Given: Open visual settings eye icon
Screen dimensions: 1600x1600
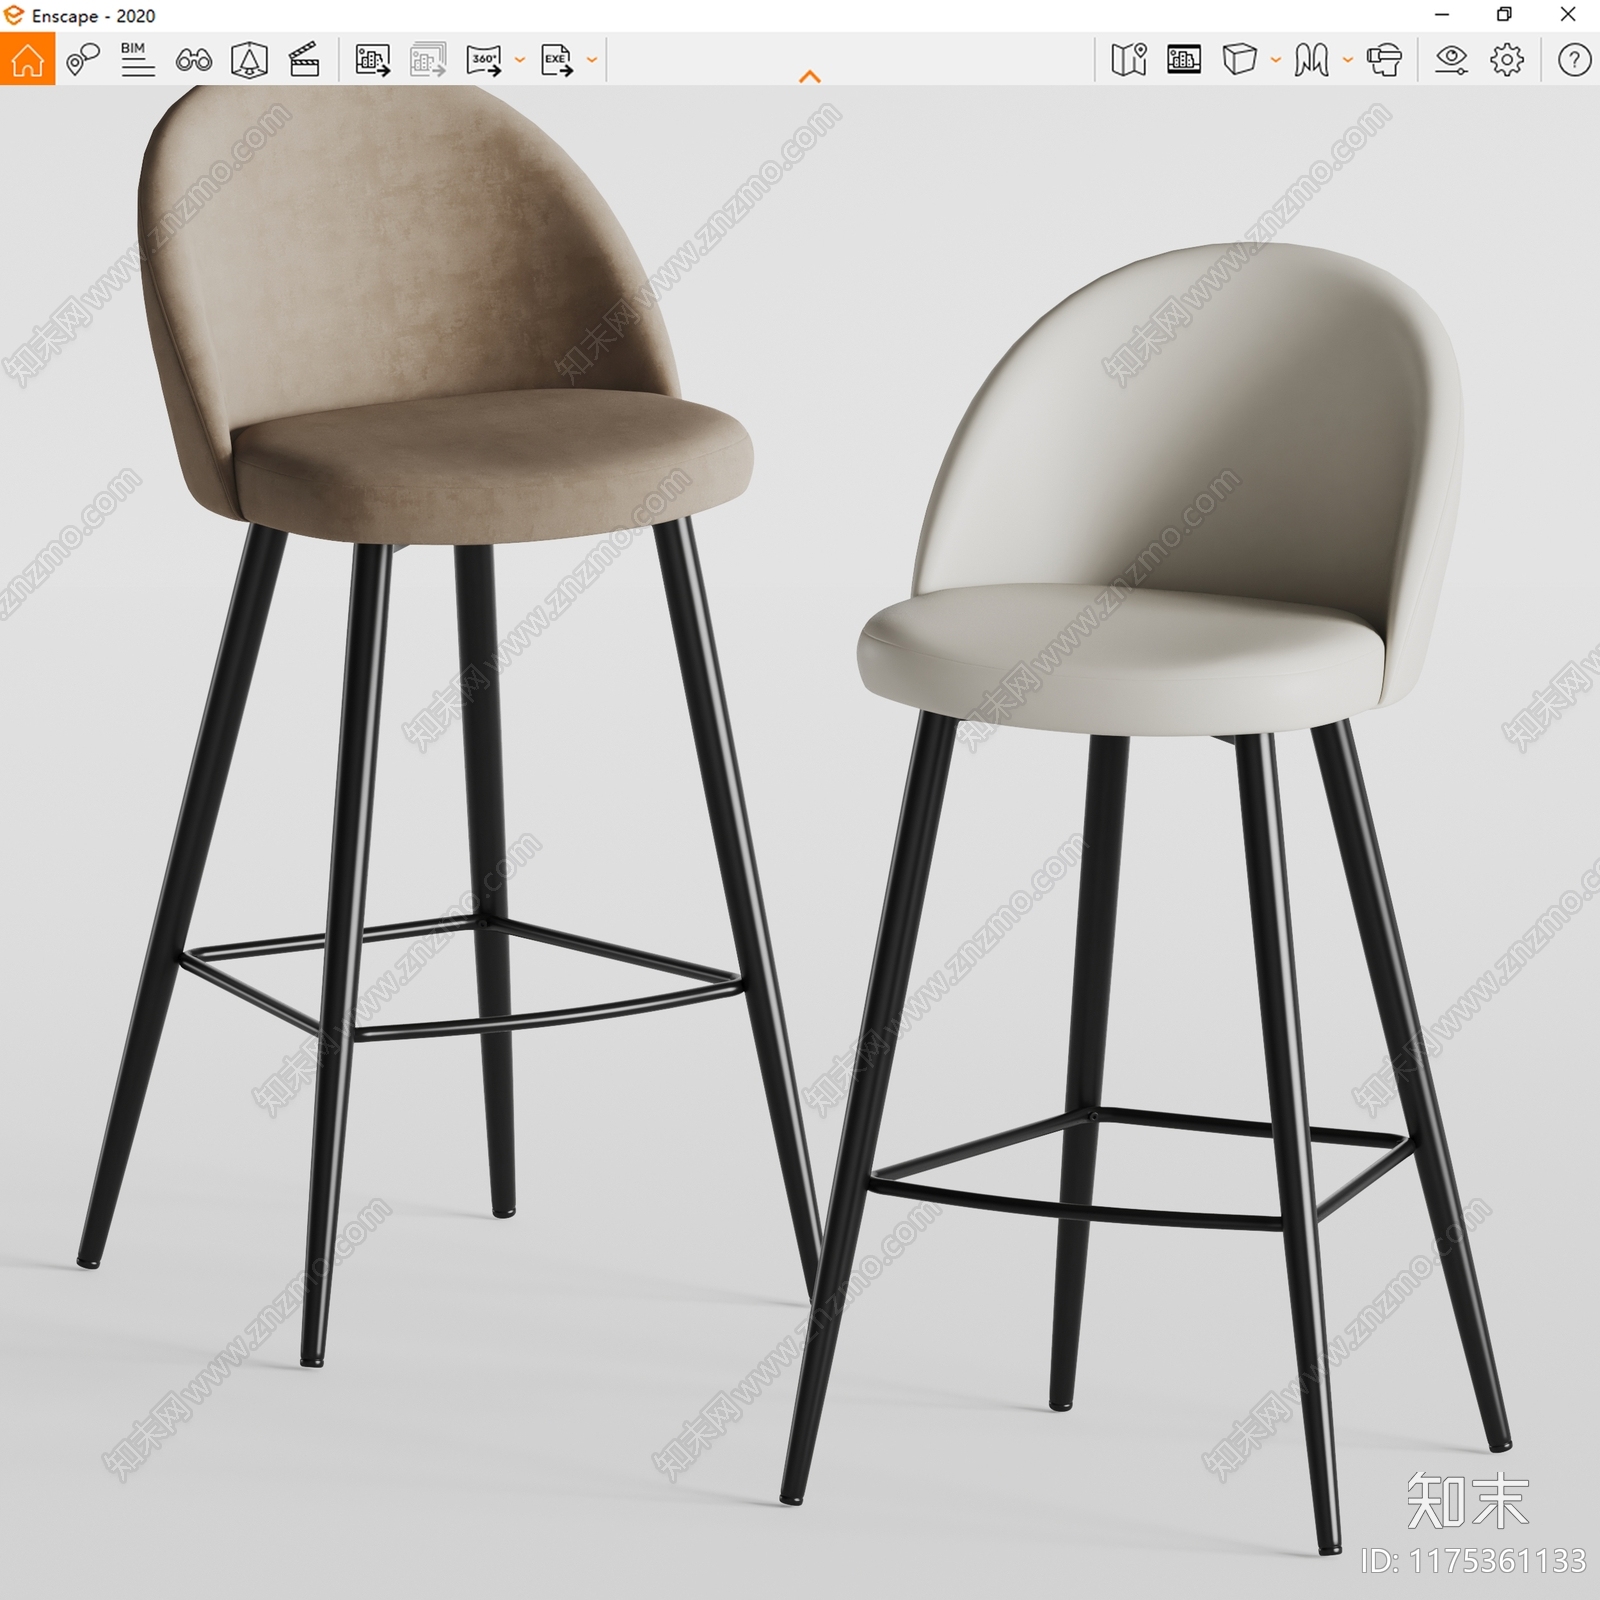Looking at the screenshot, I should [1451, 60].
